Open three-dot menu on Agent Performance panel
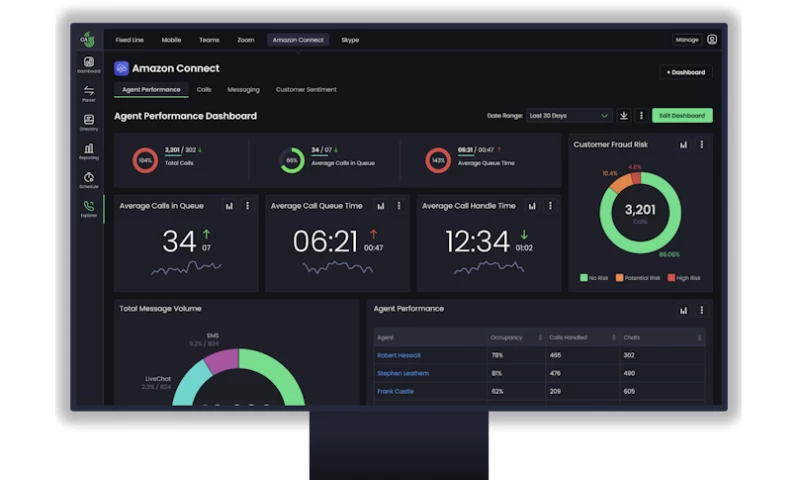800x480 pixels. [701, 310]
